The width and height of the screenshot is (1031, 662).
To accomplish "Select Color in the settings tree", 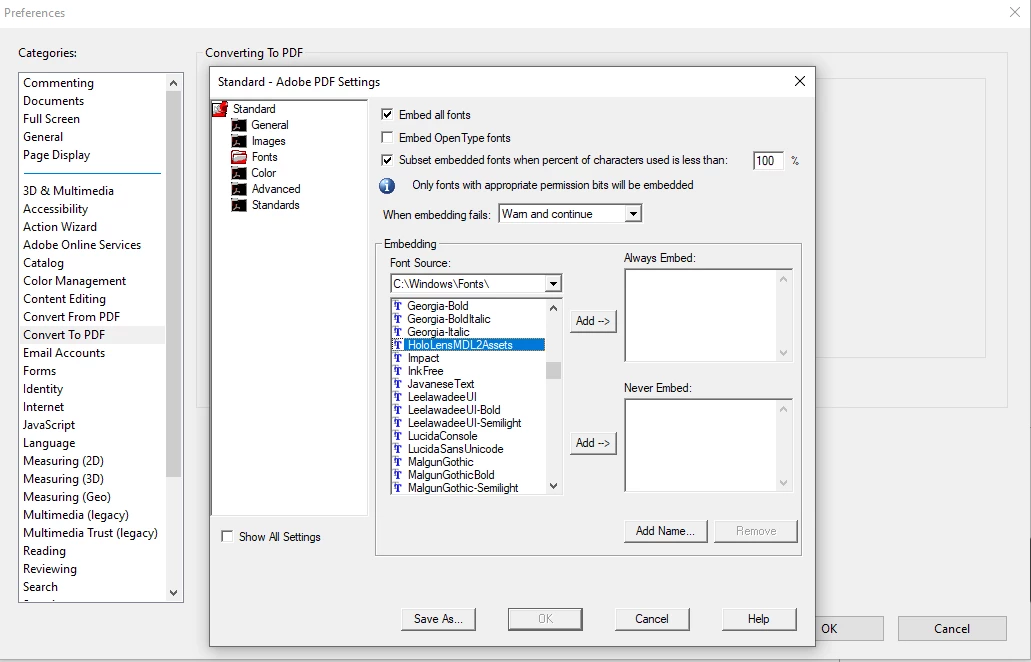I will tap(264, 173).
